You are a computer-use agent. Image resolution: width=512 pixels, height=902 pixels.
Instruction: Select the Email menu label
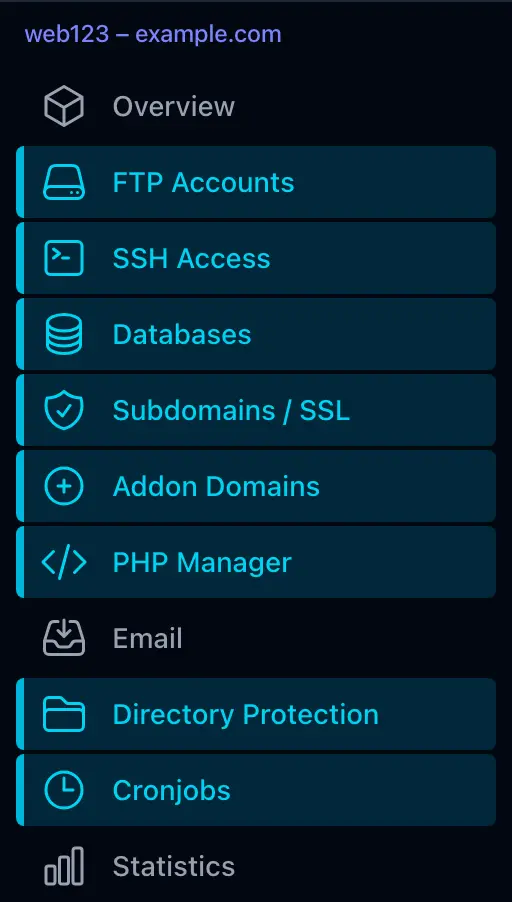click(x=147, y=639)
